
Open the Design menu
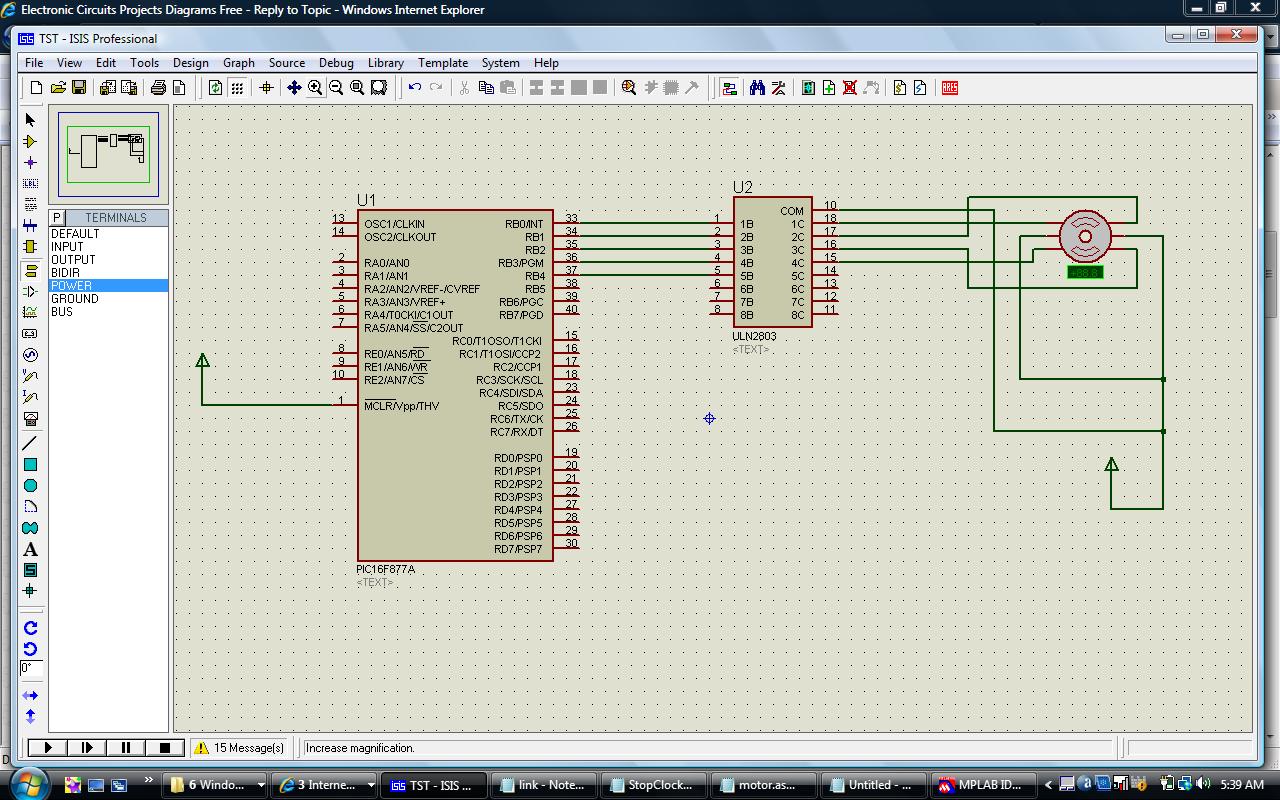click(190, 62)
